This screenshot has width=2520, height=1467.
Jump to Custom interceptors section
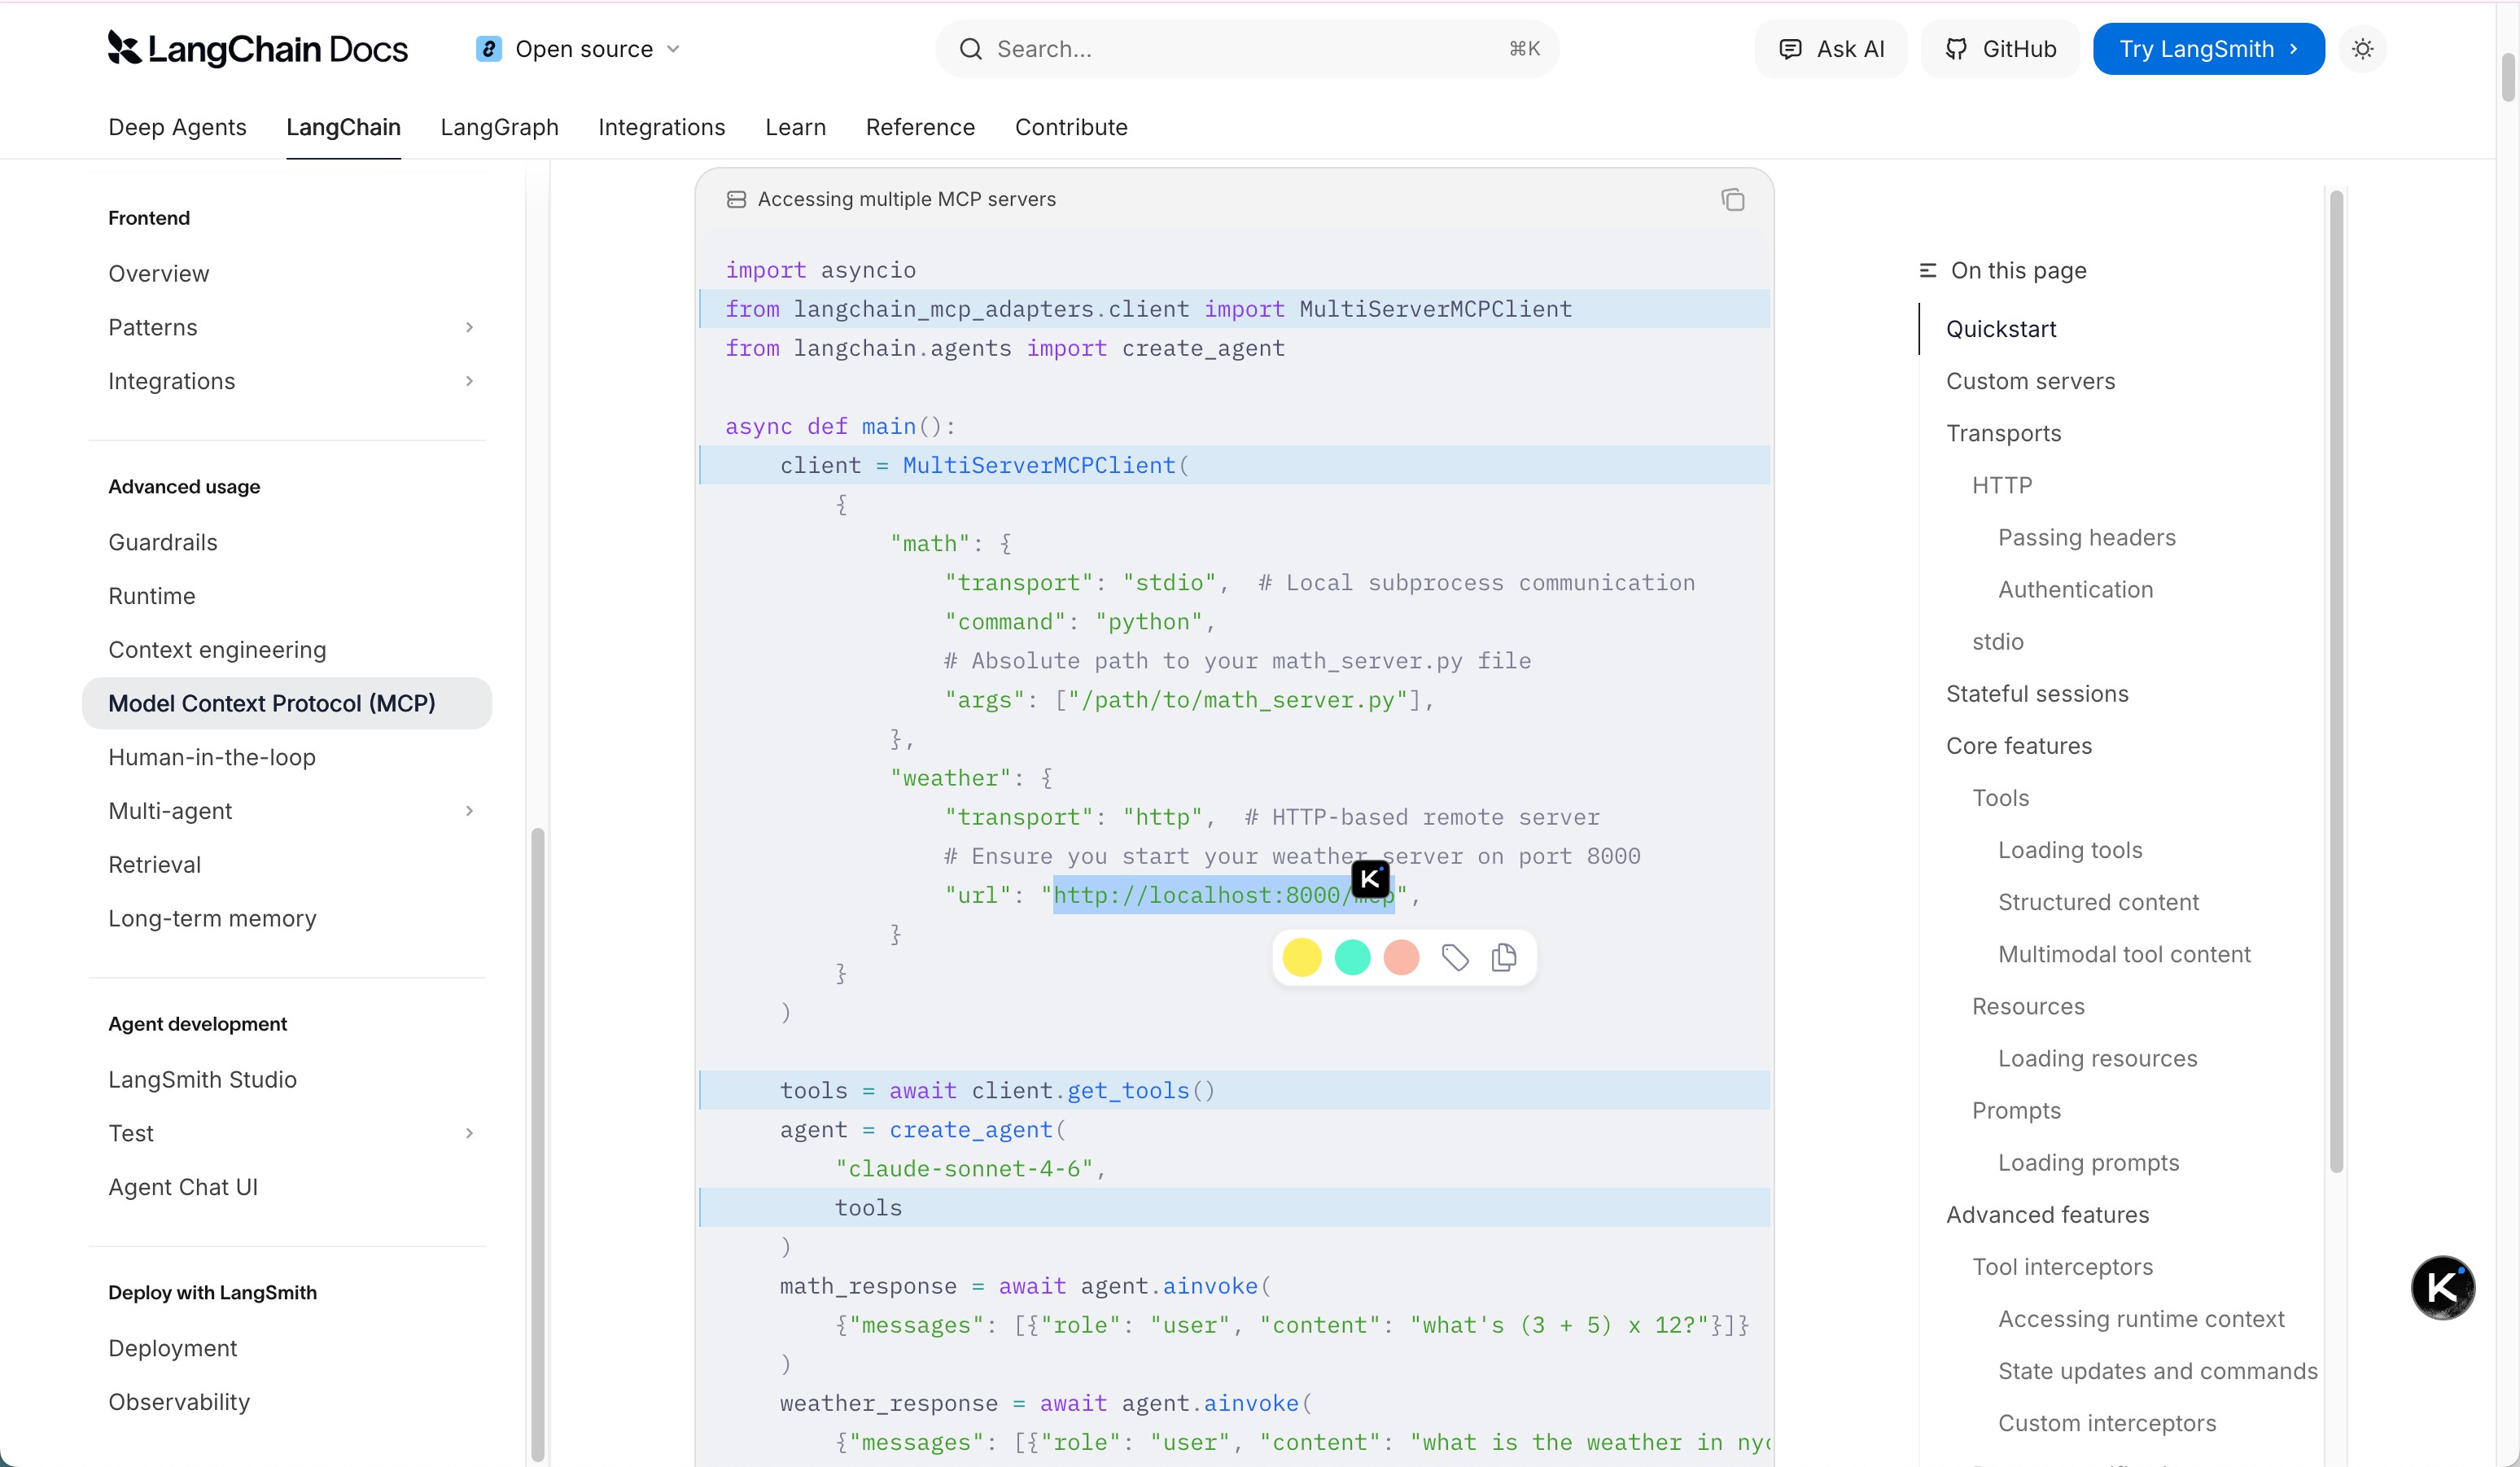point(2107,1422)
